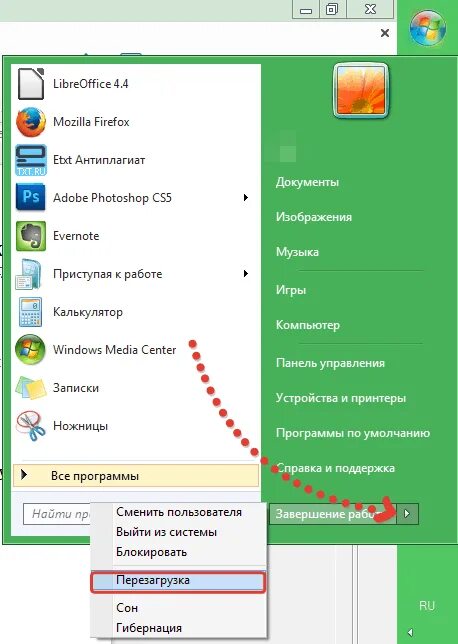458x644 pixels.
Task: Choose Сменить пользователя from the menu
Action: coord(179,512)
